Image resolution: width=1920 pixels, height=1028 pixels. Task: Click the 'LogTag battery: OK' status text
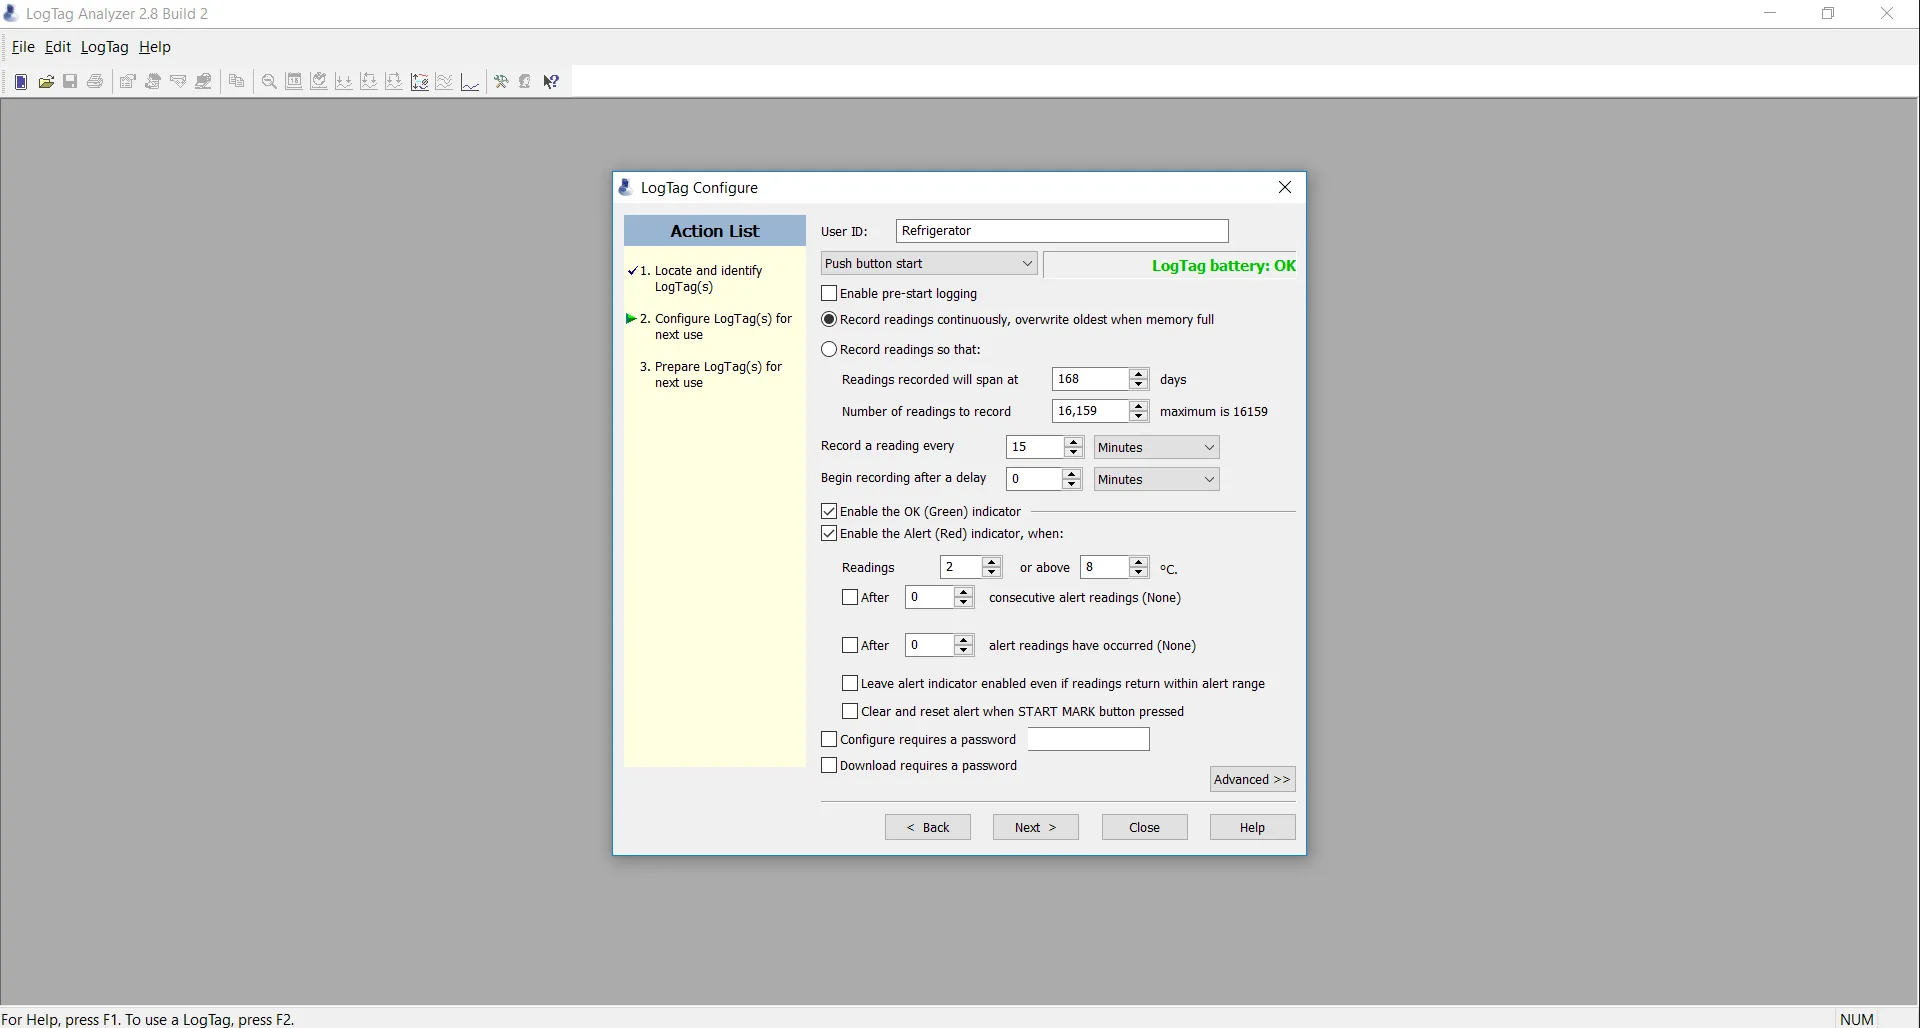pyautogui.click(x=1224, y=266)
